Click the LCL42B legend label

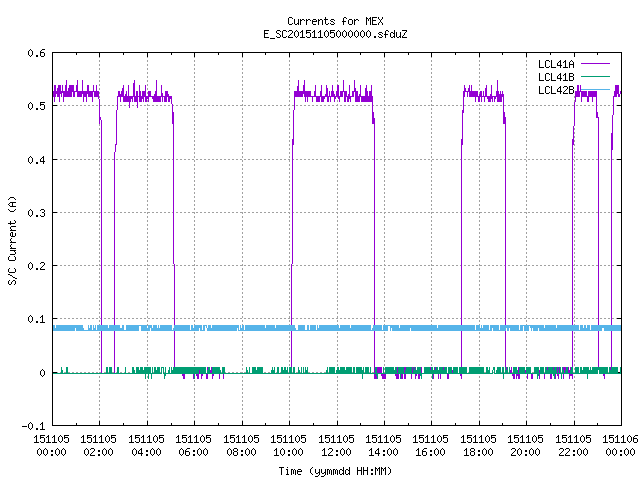click(x=556, y=90)
